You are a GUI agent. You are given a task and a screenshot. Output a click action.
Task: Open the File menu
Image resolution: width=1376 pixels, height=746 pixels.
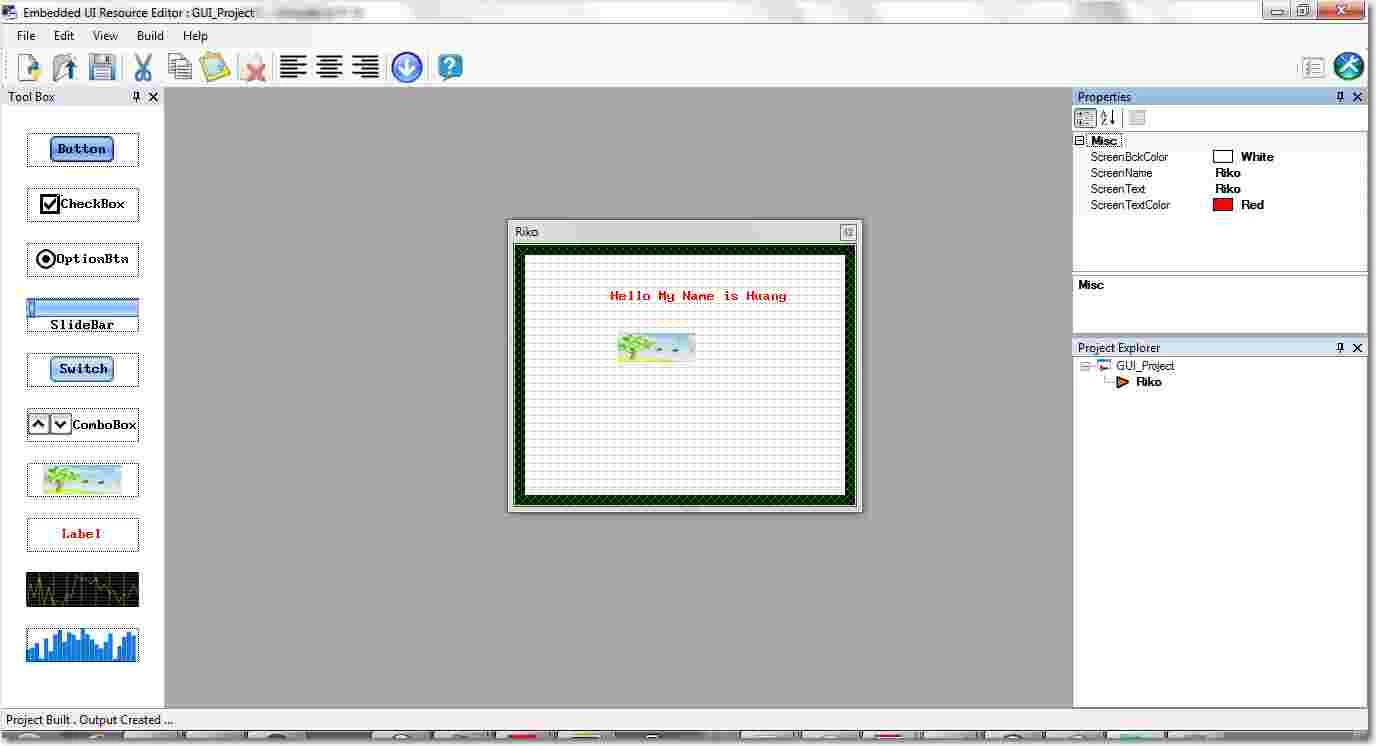click(26, 36)
